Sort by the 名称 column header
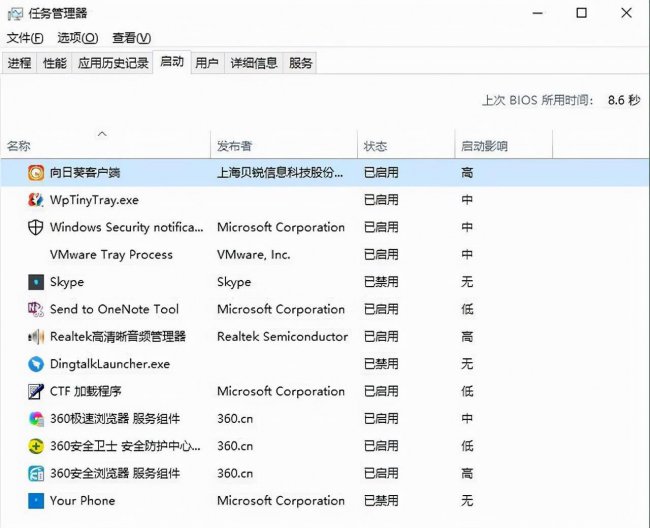 tap(106, 144)
